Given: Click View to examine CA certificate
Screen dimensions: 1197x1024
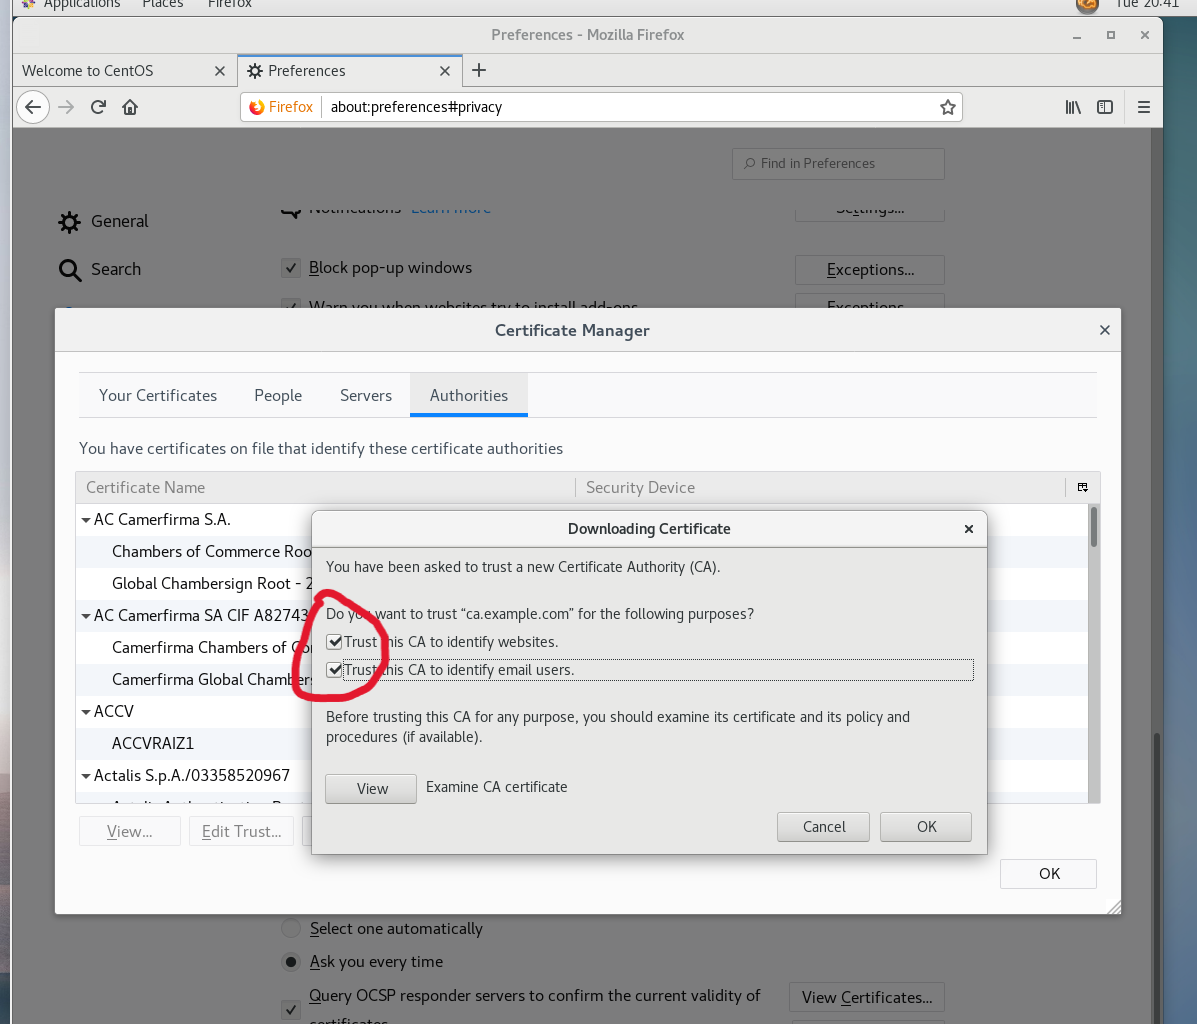Looking at the screenshot, I should tap(371, 789).
